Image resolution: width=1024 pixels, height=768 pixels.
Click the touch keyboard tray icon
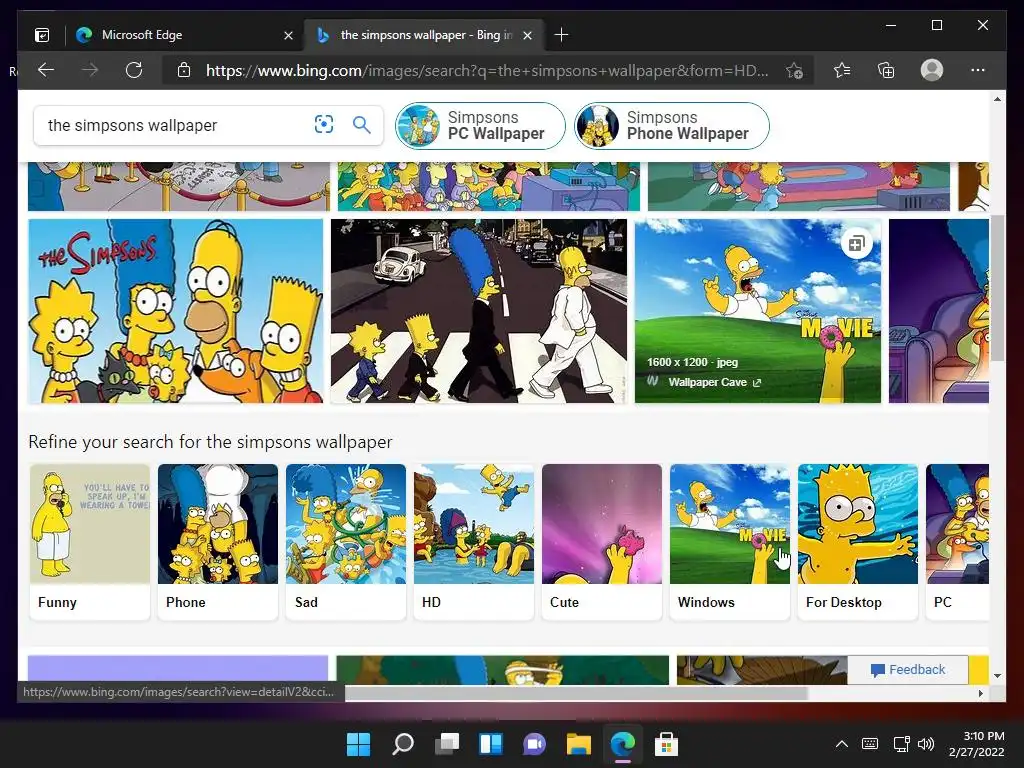tap(870, 744)
